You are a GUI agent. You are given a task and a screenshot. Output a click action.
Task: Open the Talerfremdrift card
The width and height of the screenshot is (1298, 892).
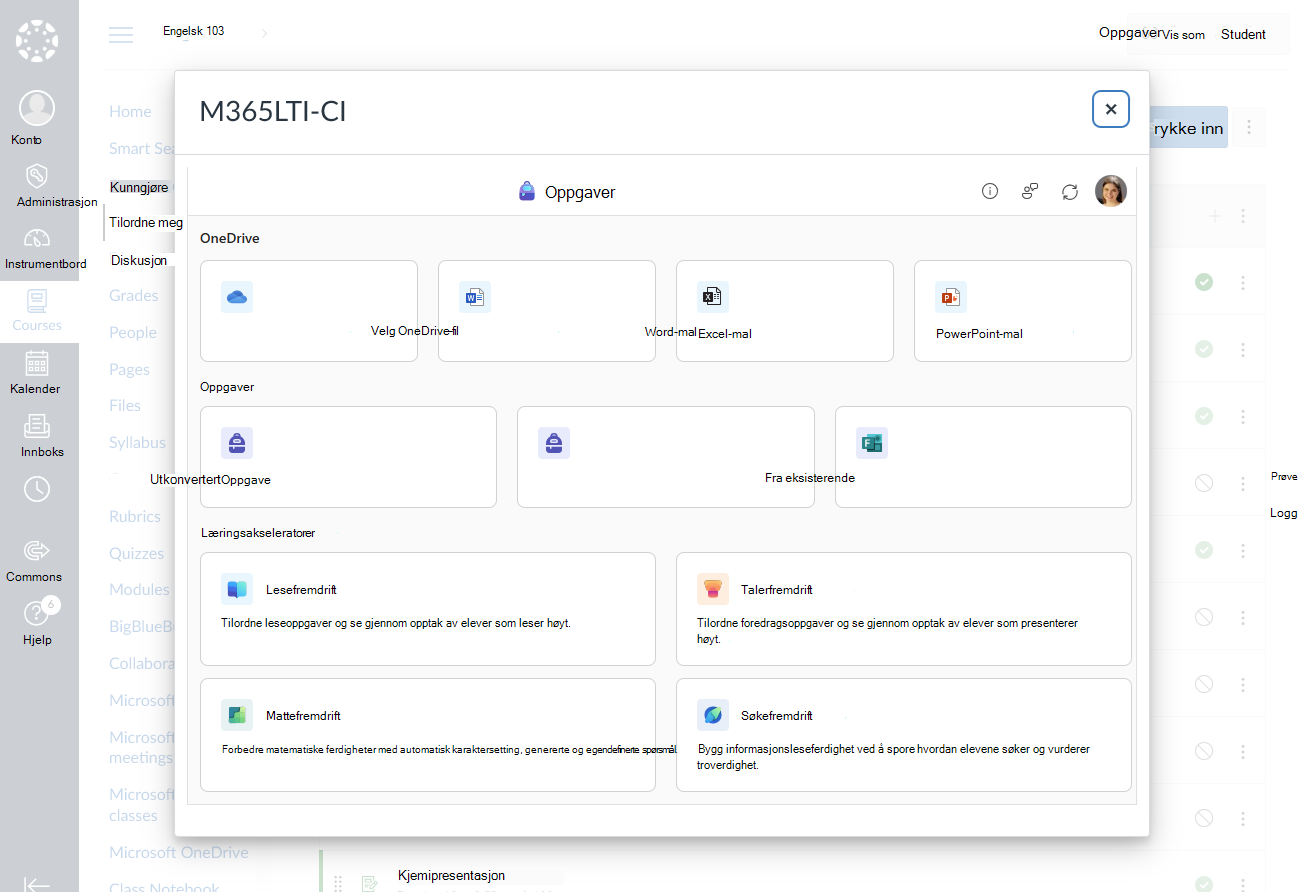[904, 609]
